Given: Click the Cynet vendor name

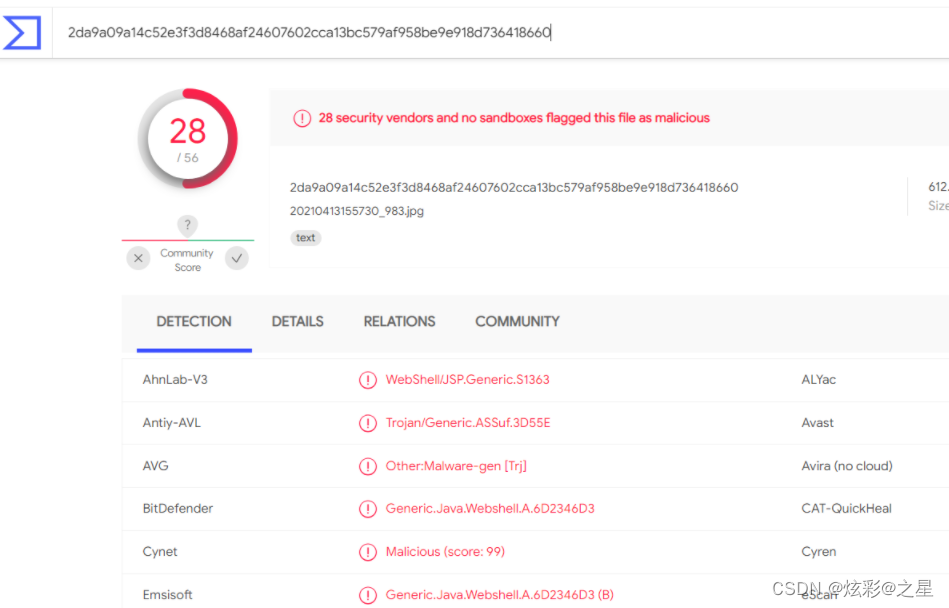Looking at the screenshot, I should coord(160,552).
